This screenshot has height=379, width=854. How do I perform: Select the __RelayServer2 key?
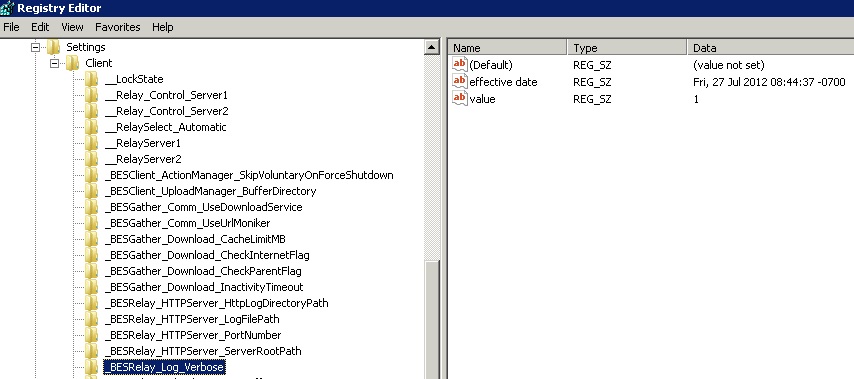pos(142,159)
